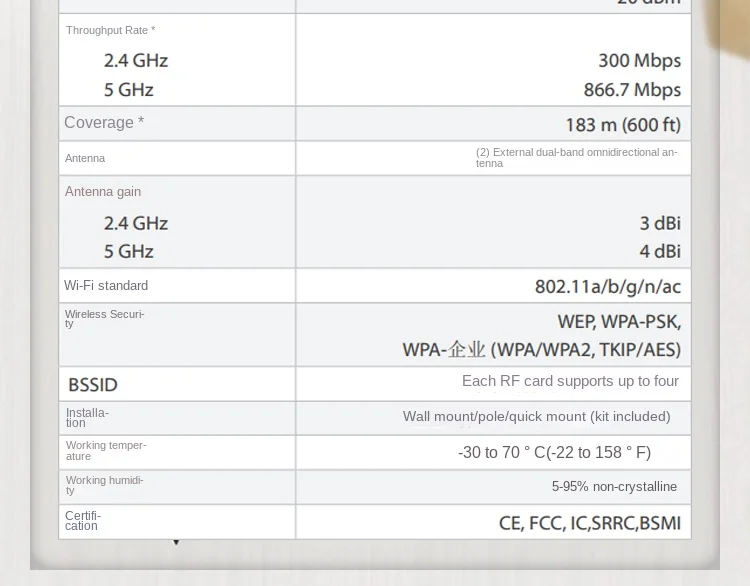Click the -30 to 70 °C temperature value
This screenshot has height=586, width=750.
(554, 453)
